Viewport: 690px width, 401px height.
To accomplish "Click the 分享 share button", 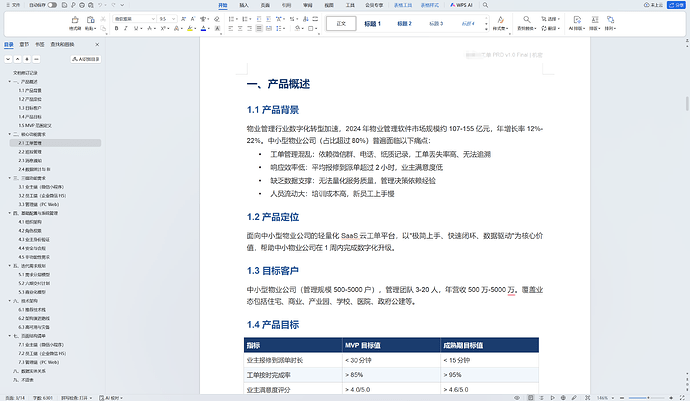I will 676,5.
